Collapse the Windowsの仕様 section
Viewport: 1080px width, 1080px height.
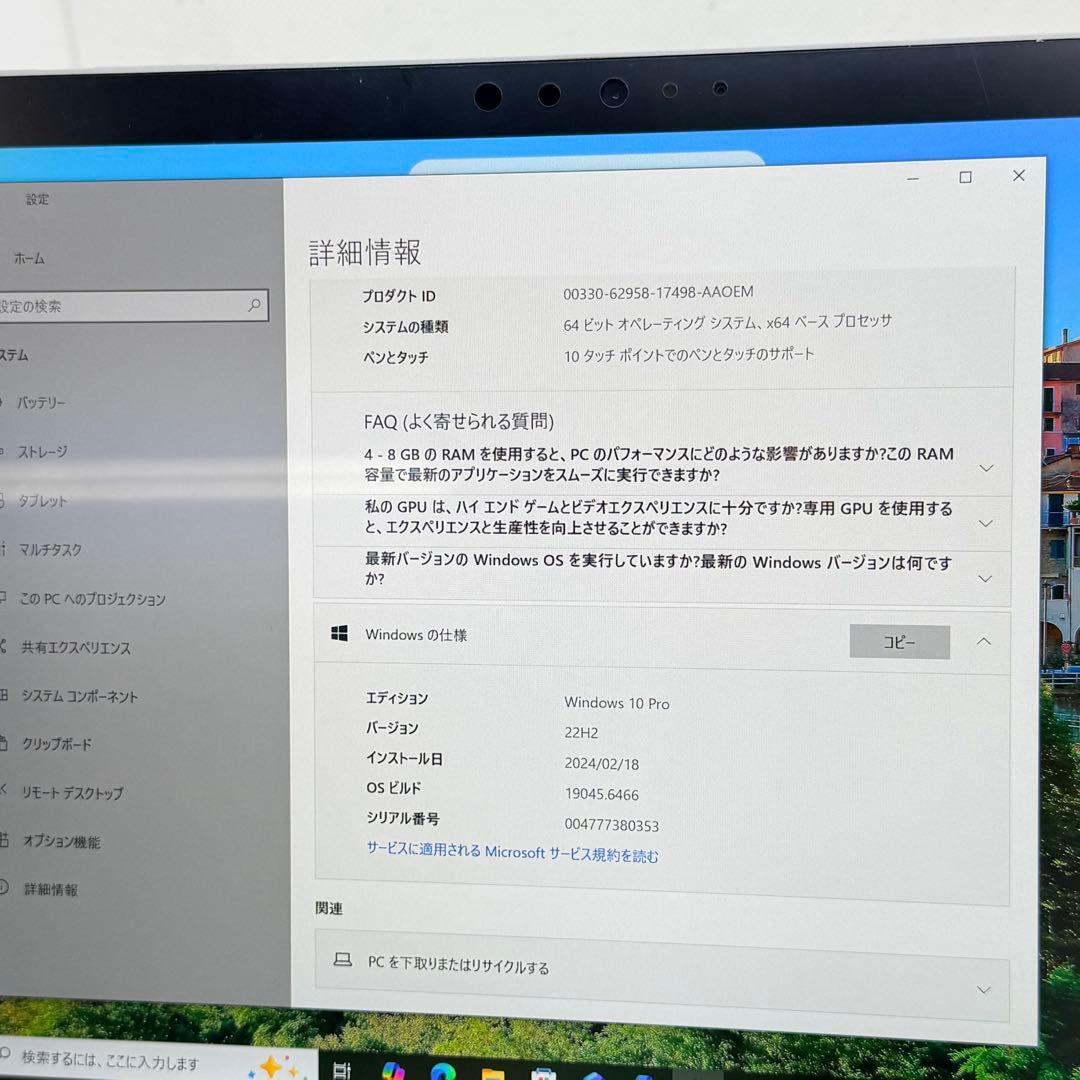pyautogui.click(x=984, y=641)
